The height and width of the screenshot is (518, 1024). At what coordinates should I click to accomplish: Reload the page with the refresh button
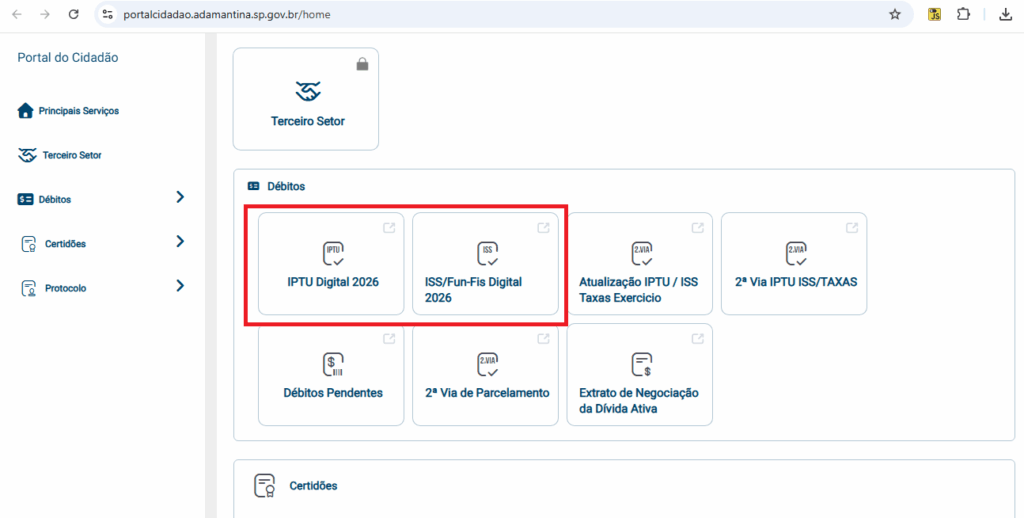(73, 15)
